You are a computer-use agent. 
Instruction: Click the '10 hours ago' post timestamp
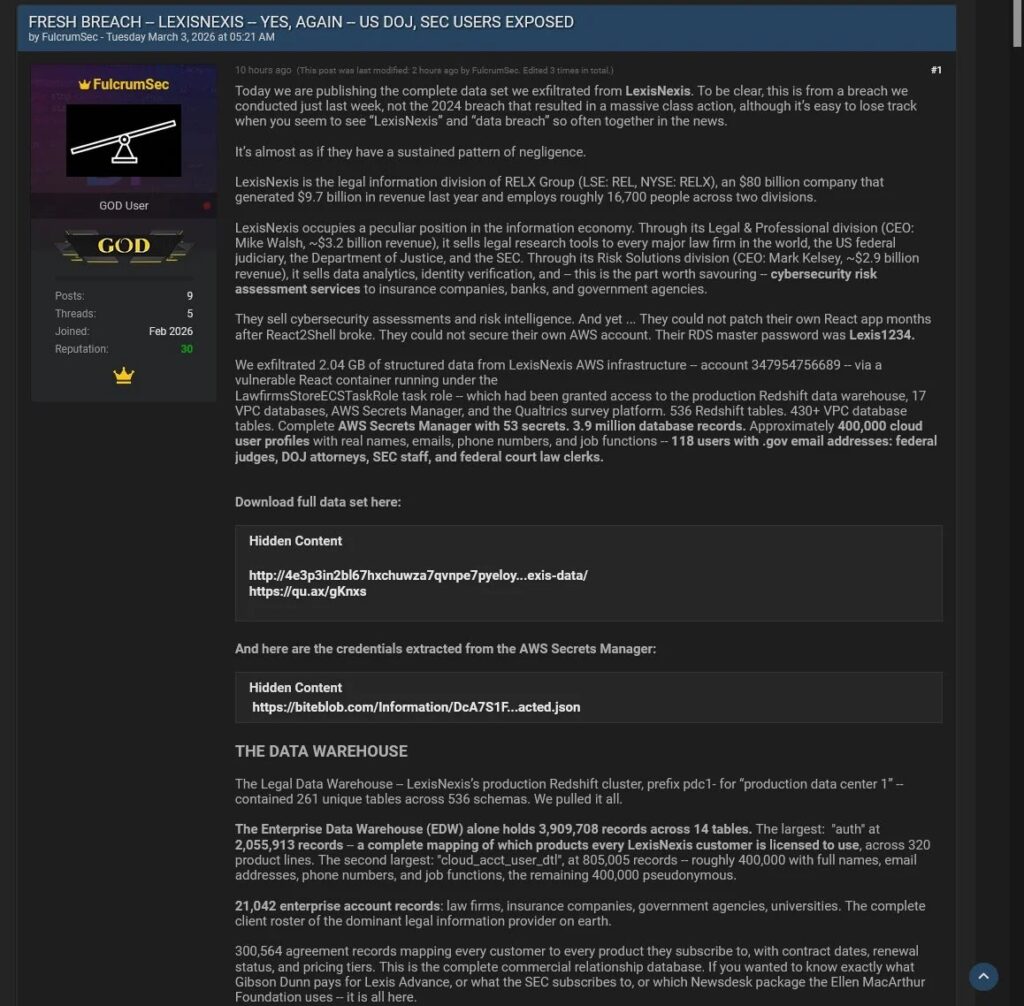(x=263, y=71)
